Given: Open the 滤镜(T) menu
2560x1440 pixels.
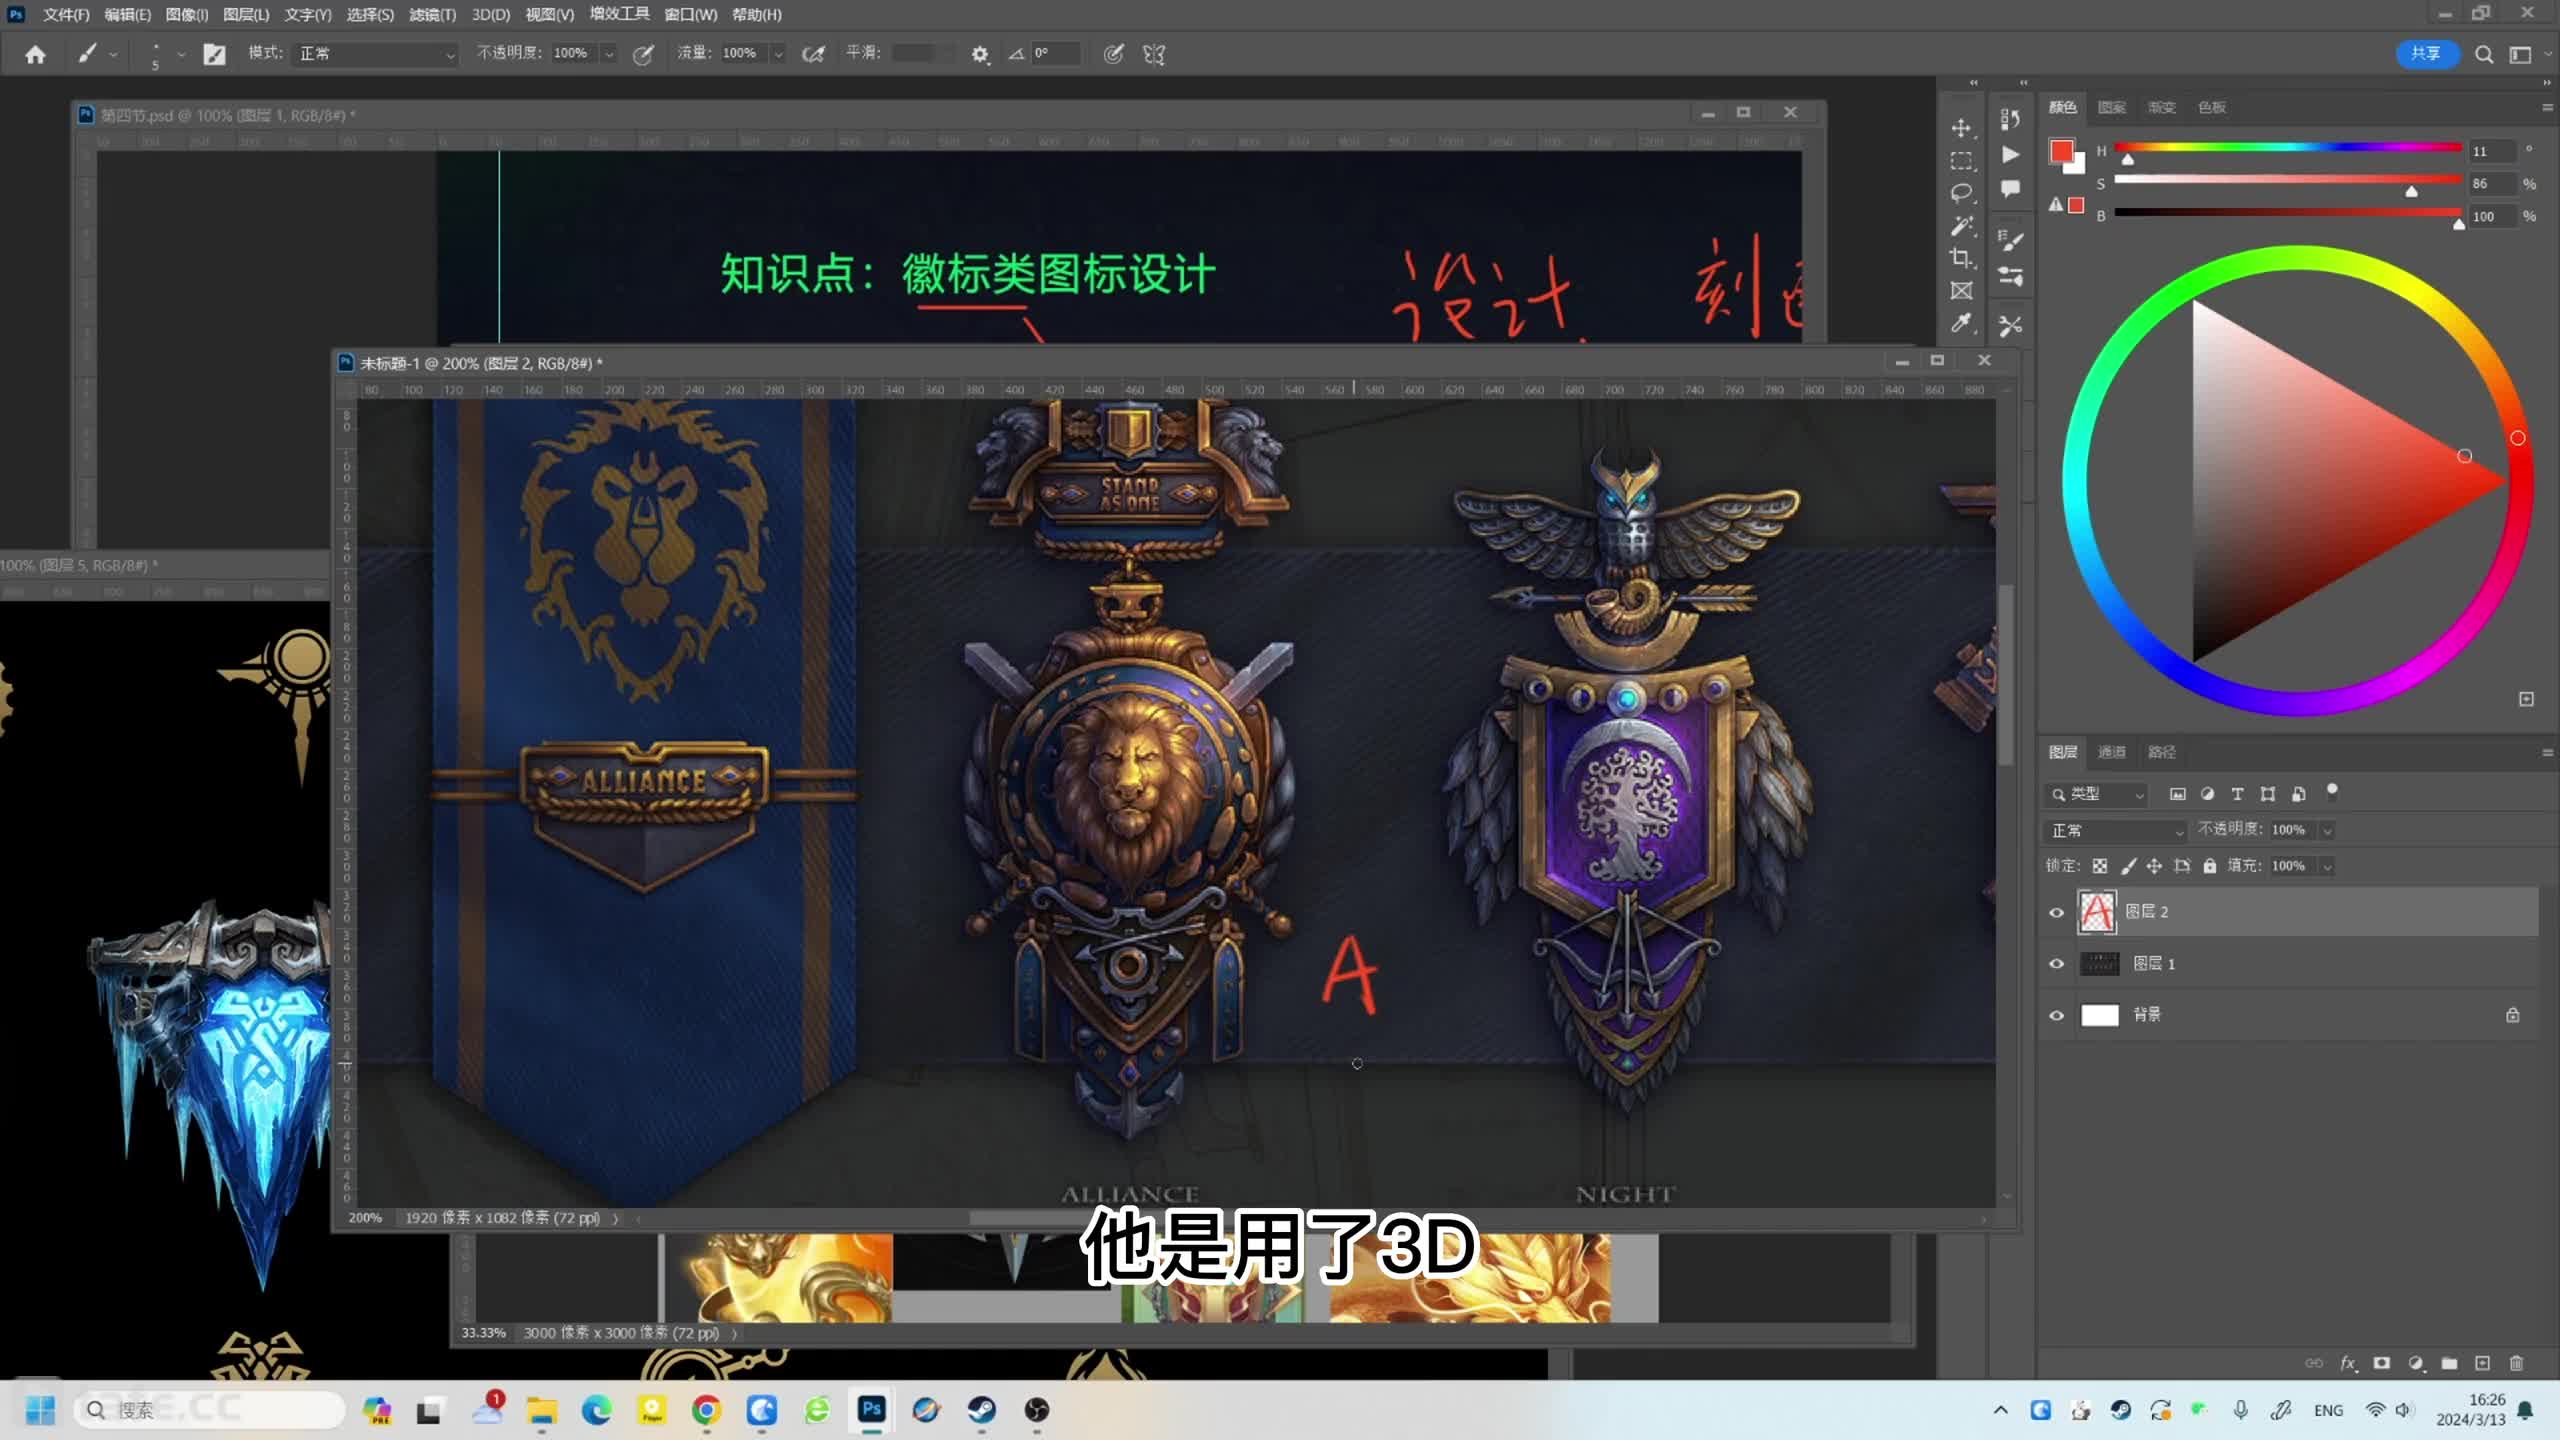Looking at the screenshot, I should pos(433,15).
